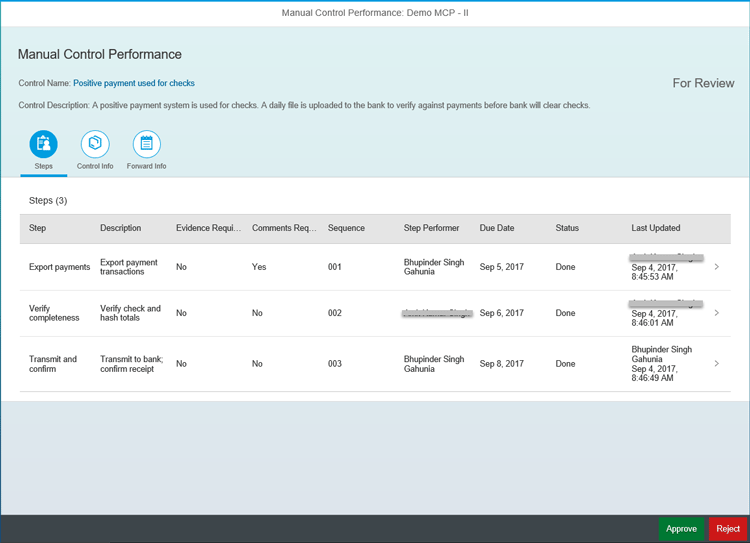Expand the Verify completeness row chevron
The image size is (750, 543).
click(716, 313)
